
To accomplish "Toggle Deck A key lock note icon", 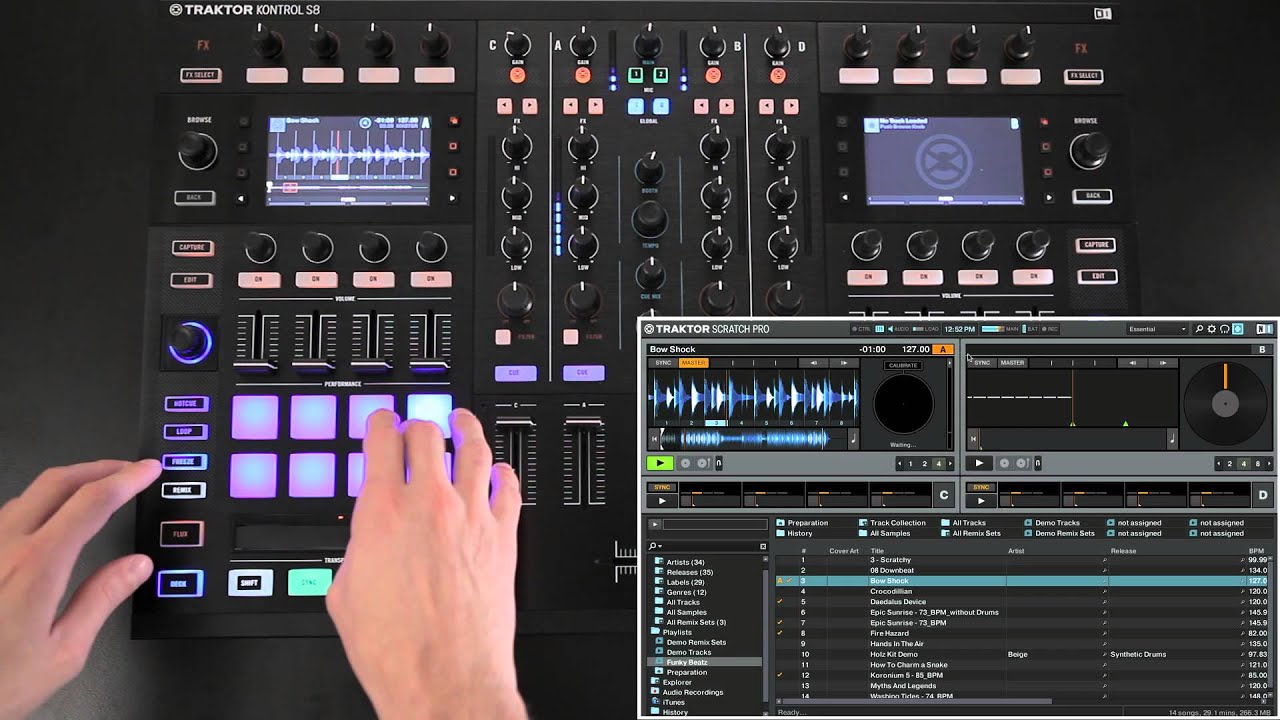I will 853,438.
